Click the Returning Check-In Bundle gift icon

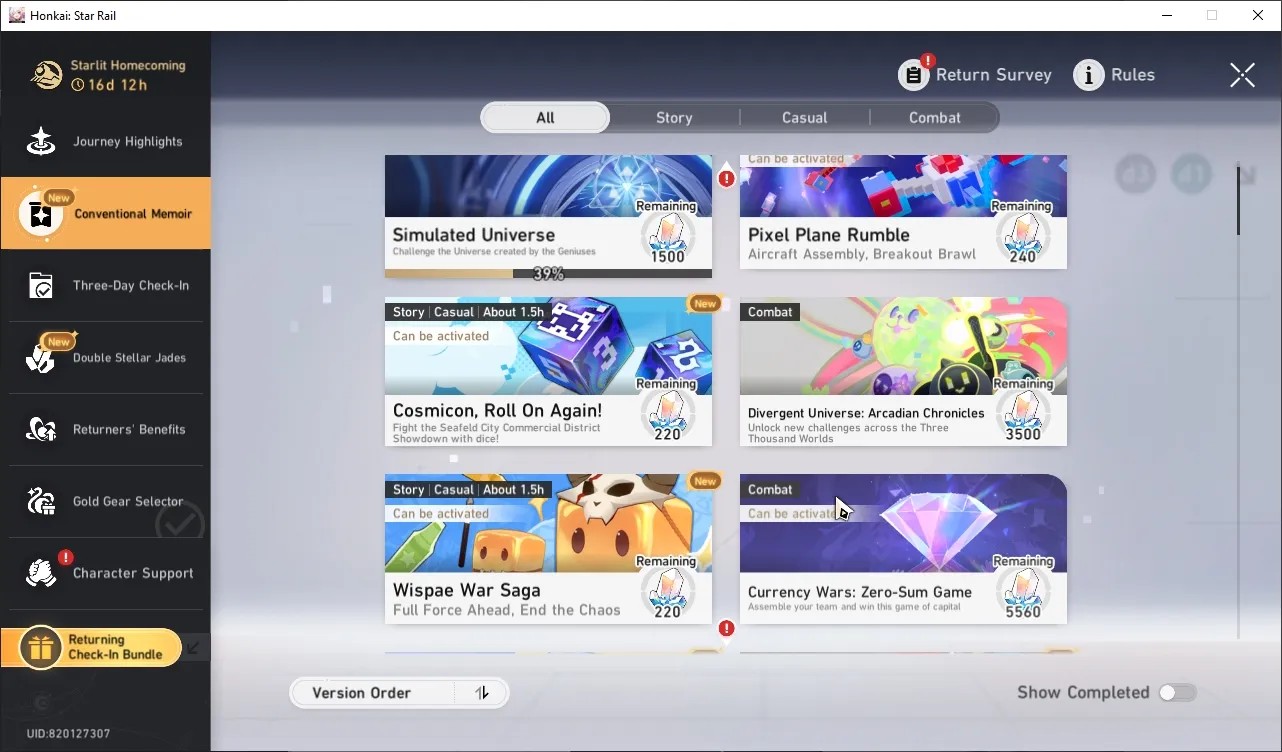coord(40,648)
